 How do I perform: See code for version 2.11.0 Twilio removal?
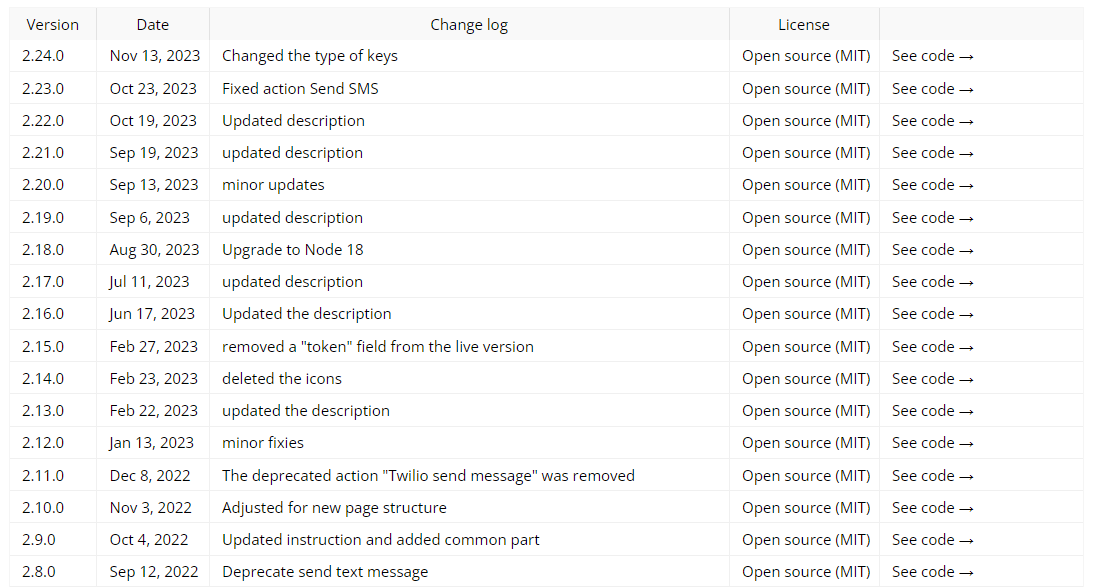[932, 476]
